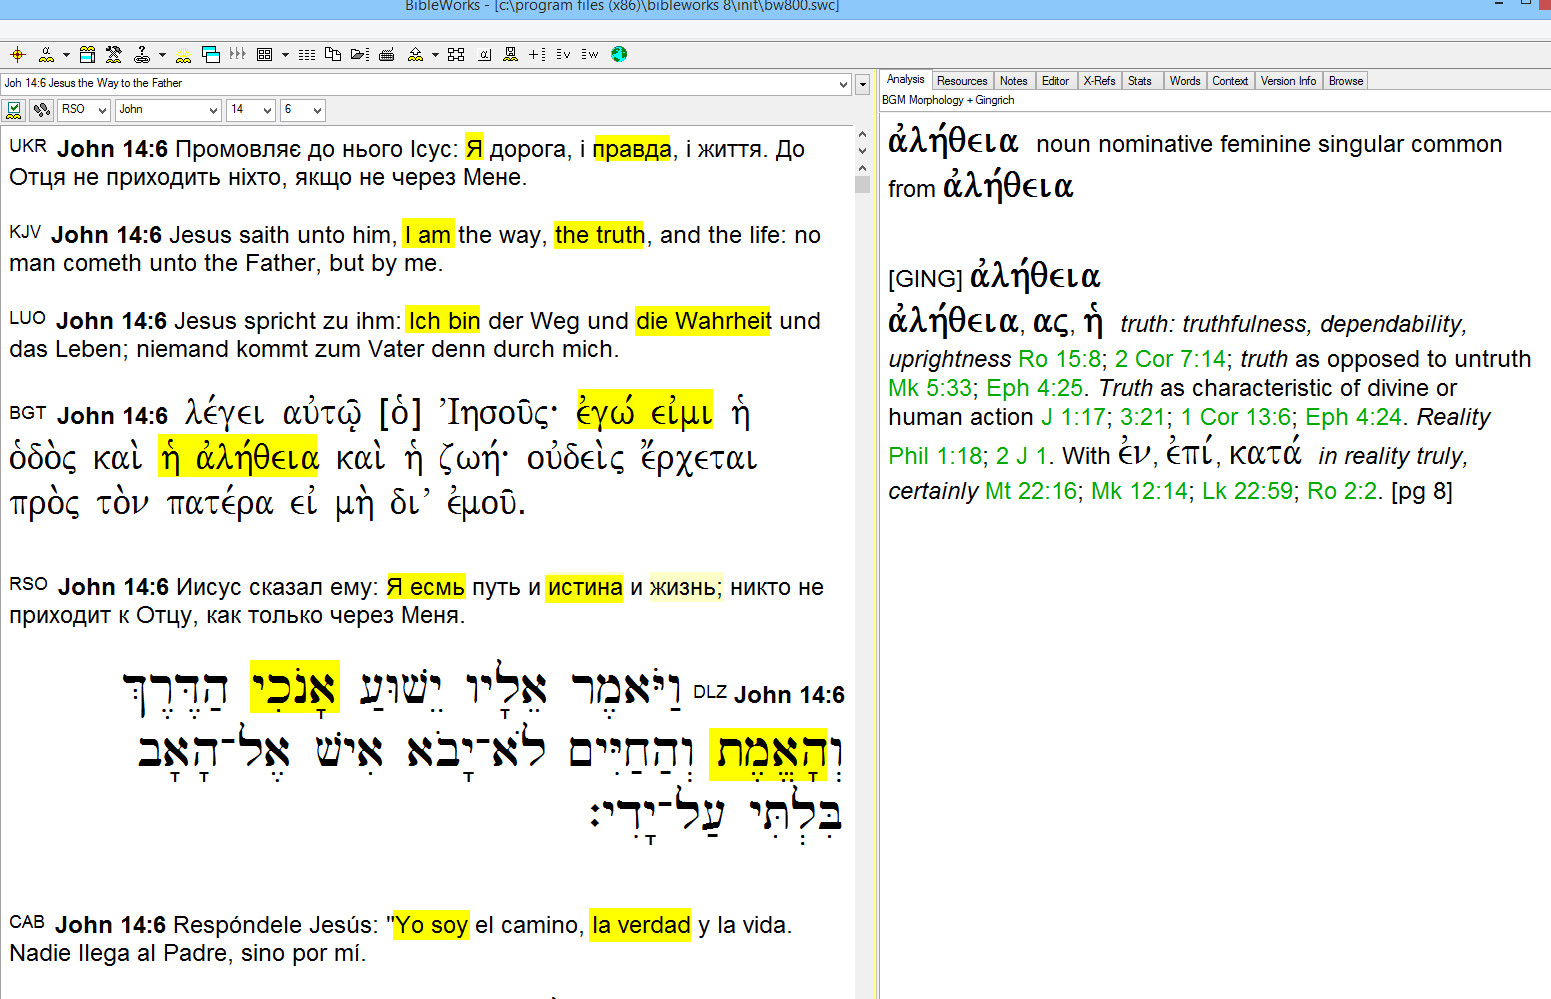This screenshot has width=1551, height=999.
Task: Click the question mark help icon
Action: coord(142,54)
